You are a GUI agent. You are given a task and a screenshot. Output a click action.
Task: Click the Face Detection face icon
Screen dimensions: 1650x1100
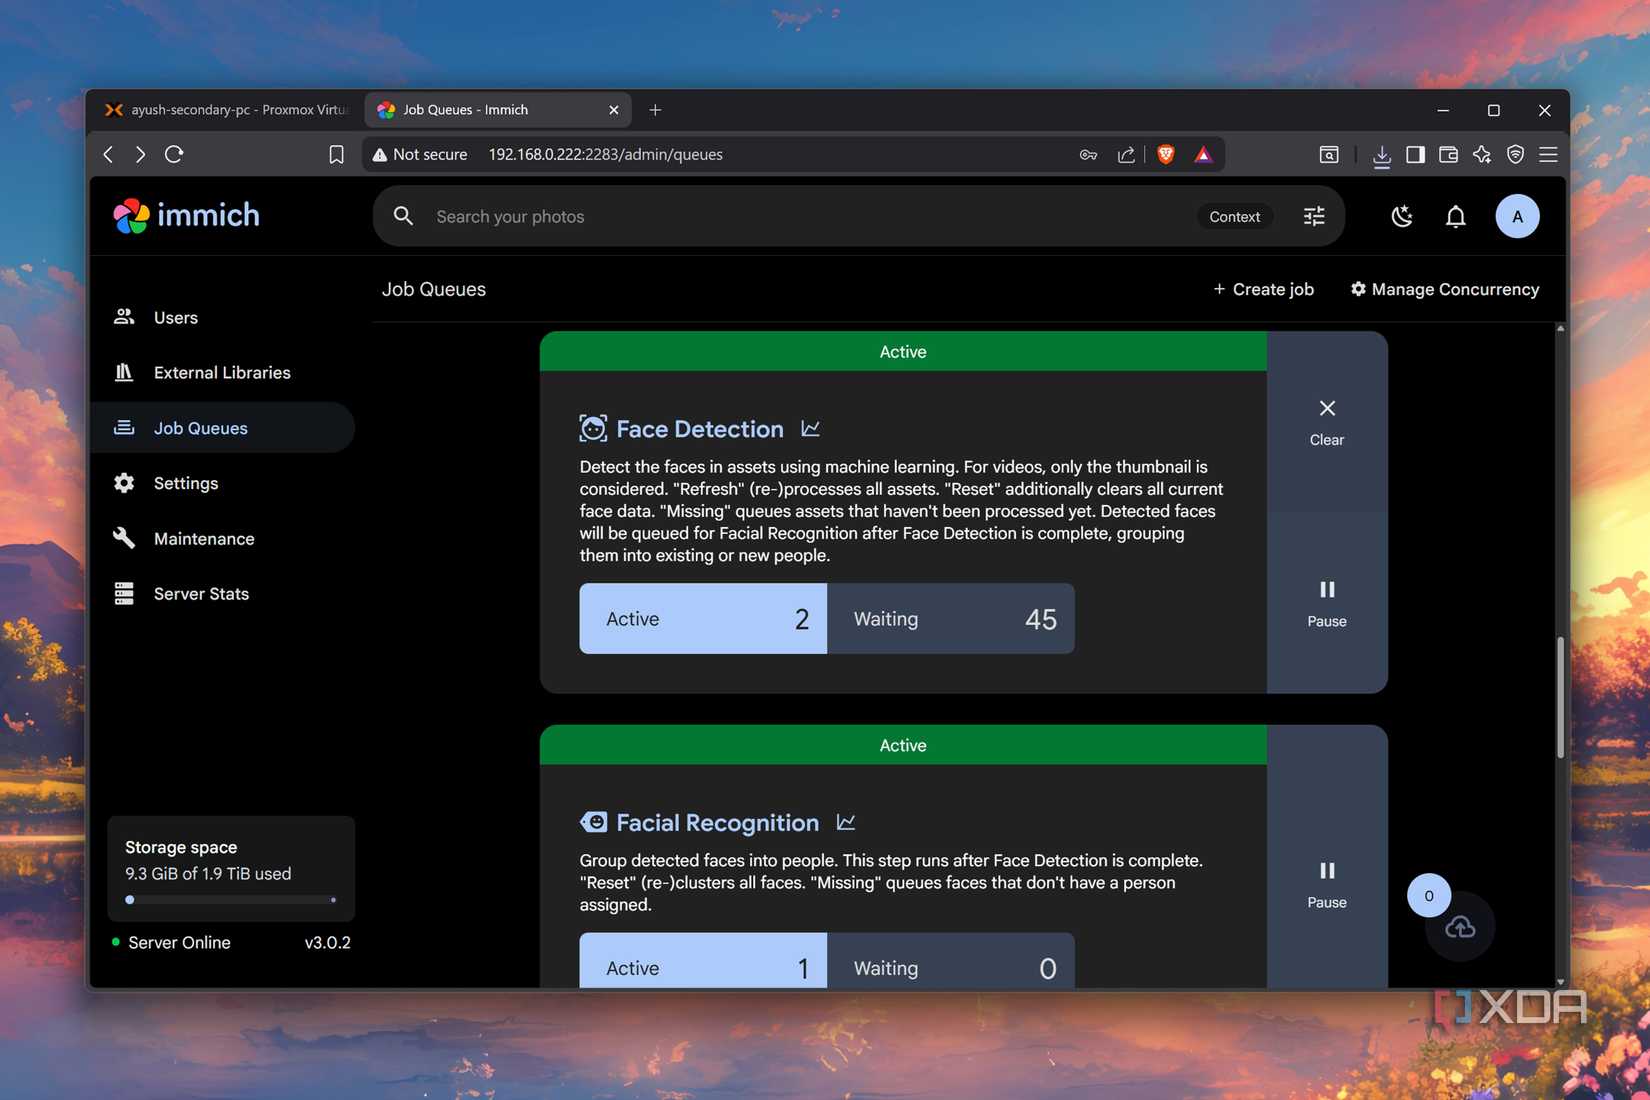[593, 429]
